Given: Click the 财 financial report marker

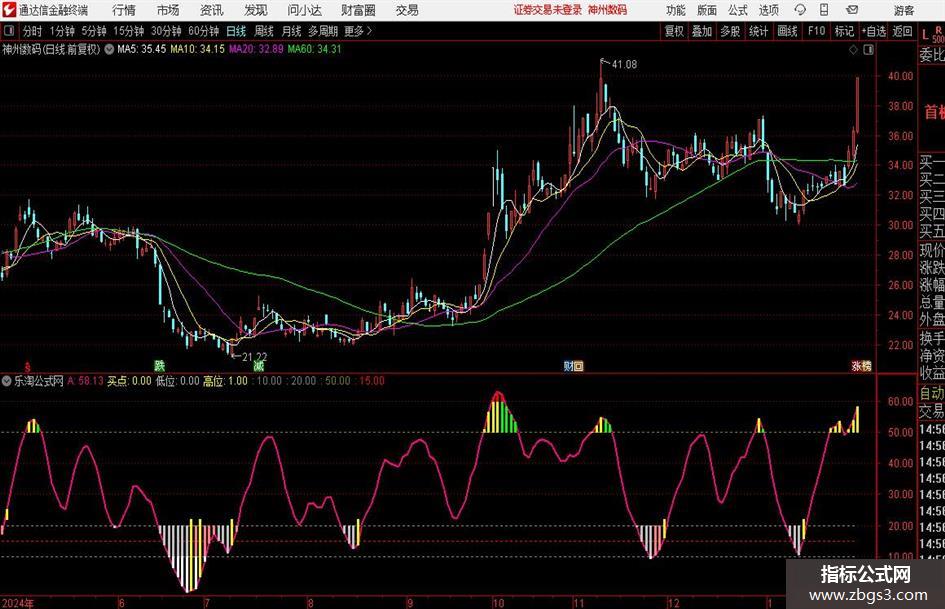Looking at the screenshot, I should click(x=568, y=365).
